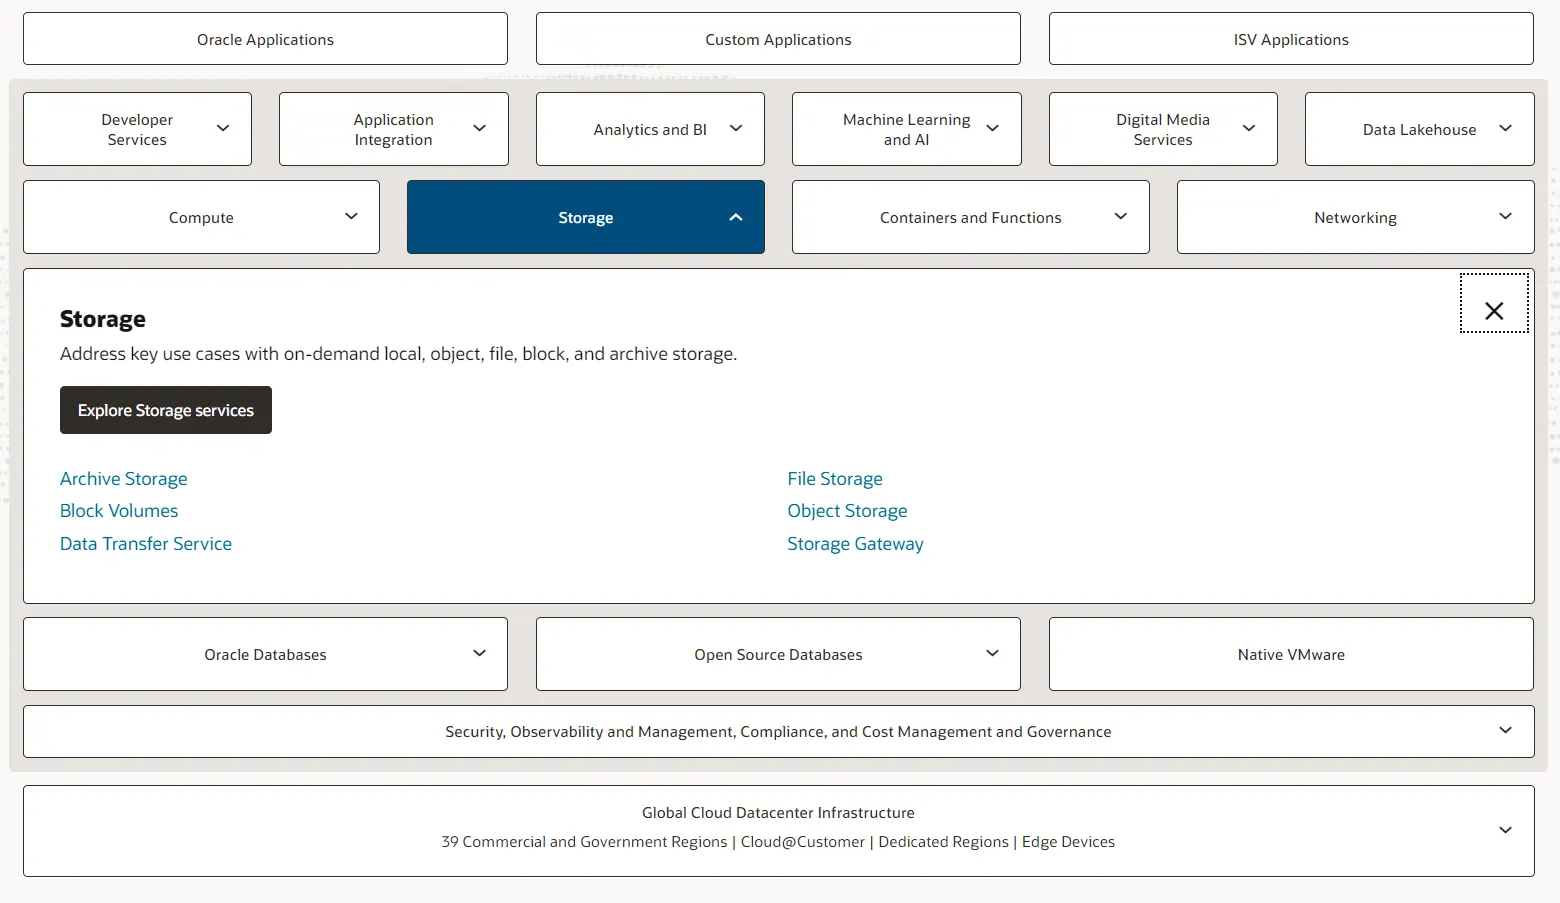Screen dimensions: 1560x903
Task: Expand Data Lakehouse chevron
Action: pyautogui.click(x=1505, y=128)
